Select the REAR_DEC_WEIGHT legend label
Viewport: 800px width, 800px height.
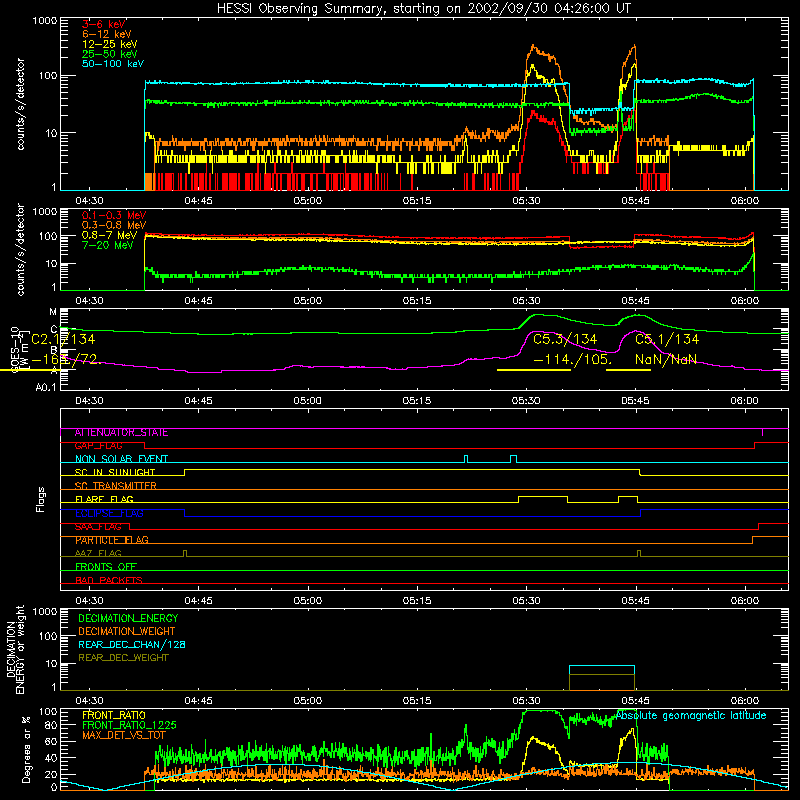(x=123, y=658)
